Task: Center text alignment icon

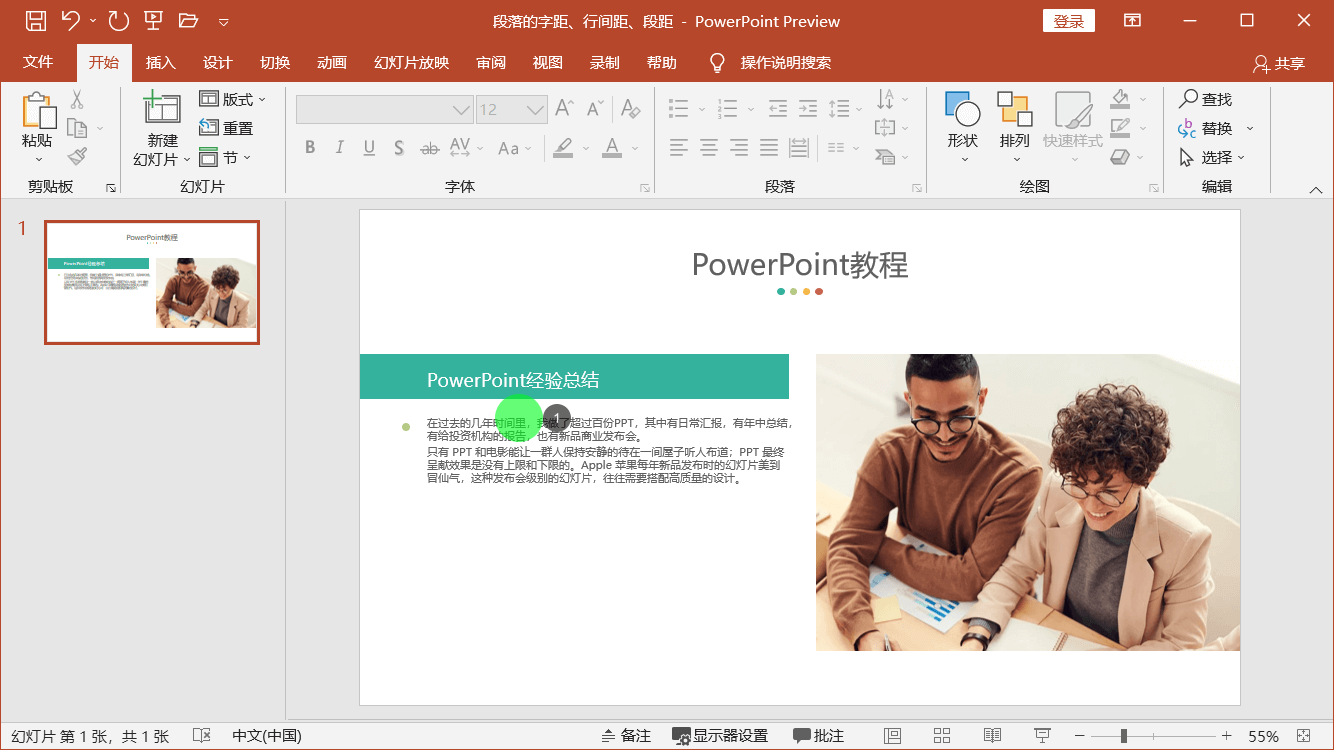Action: pos(709,148)
